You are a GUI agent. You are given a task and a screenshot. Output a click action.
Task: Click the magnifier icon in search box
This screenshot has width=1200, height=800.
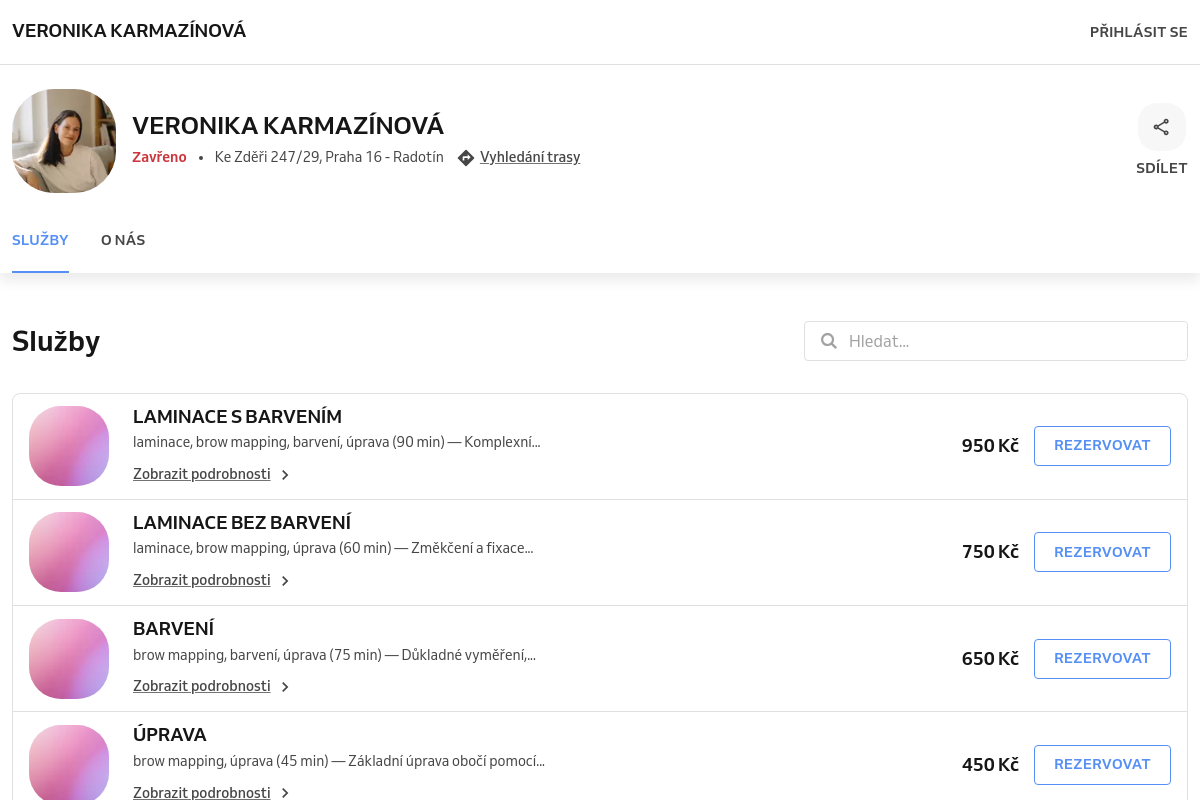[828, 341]
